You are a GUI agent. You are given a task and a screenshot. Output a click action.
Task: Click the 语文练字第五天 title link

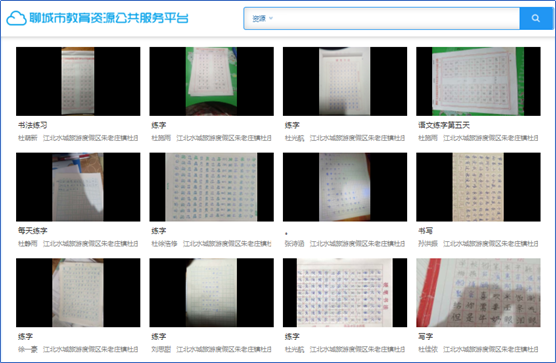[x=444, y=125]
